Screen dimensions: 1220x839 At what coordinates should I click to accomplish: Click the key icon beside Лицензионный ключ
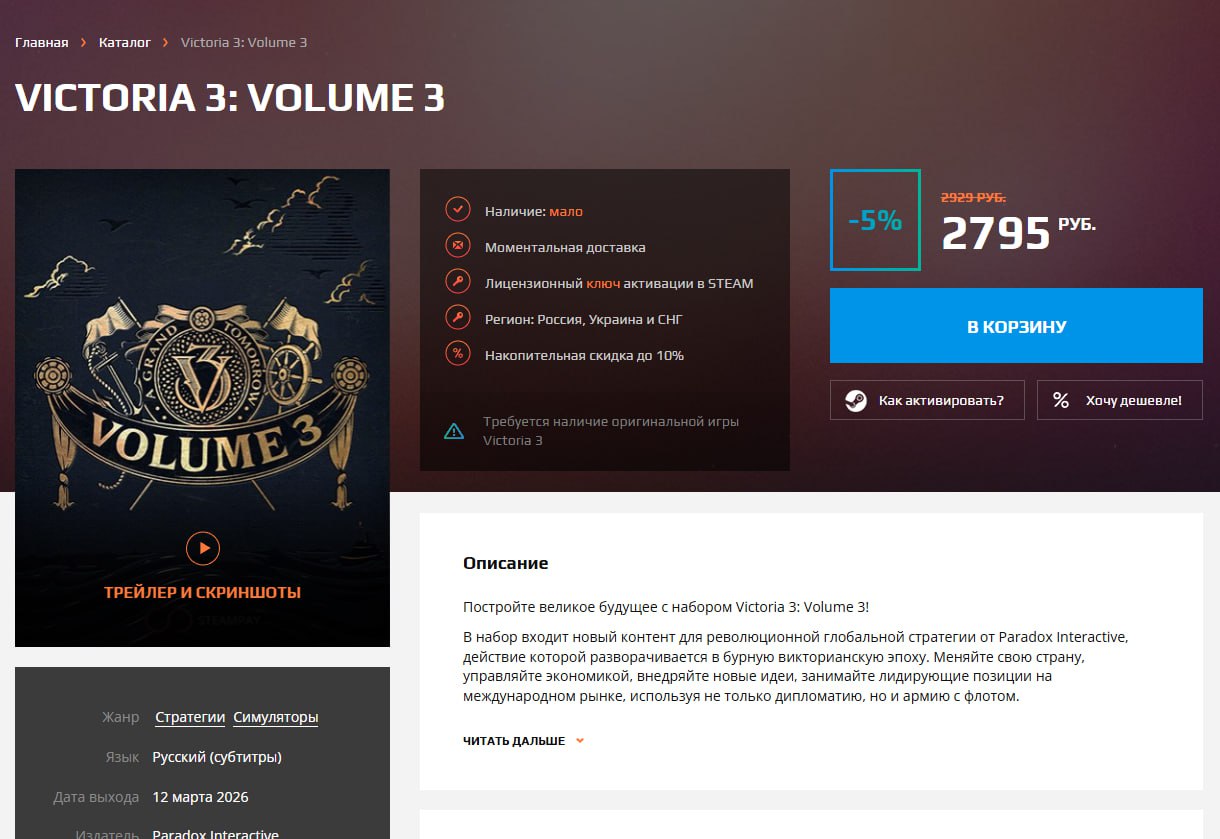coord(457,283)
